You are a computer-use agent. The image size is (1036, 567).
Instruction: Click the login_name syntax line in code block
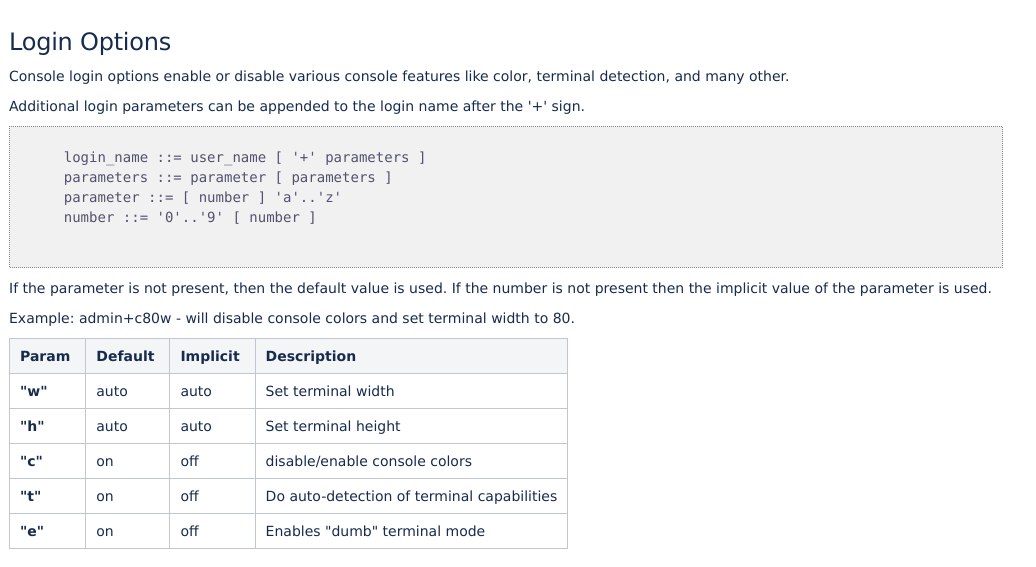[x=244, y=157]
